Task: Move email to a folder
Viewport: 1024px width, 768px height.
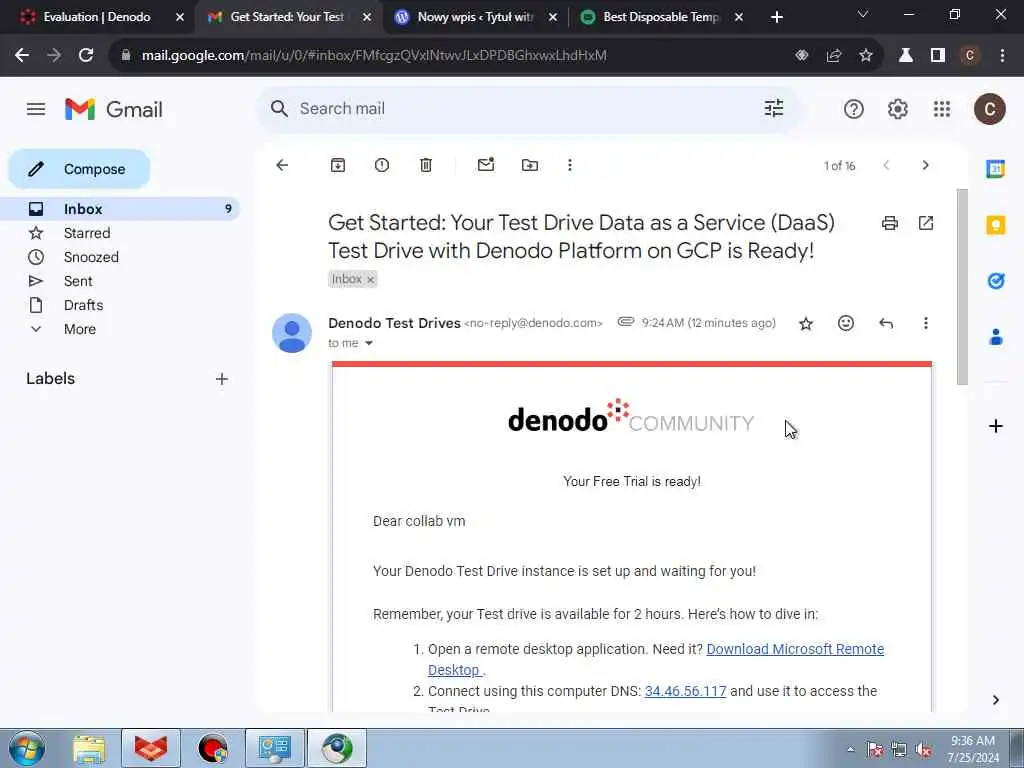Action: [x=530, y=165]
